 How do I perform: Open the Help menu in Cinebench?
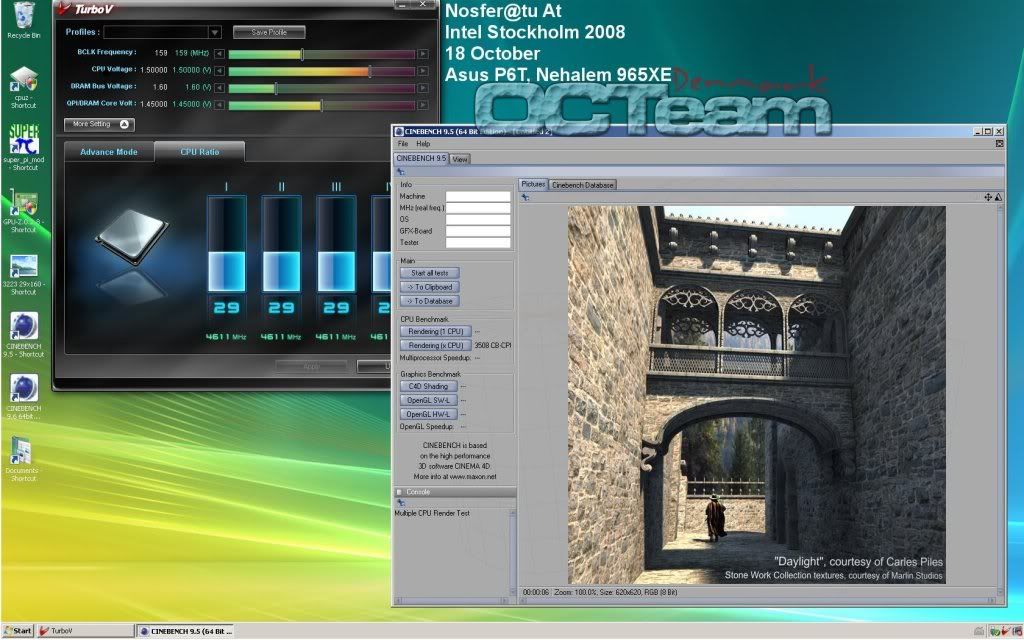(x=423, y=144)
